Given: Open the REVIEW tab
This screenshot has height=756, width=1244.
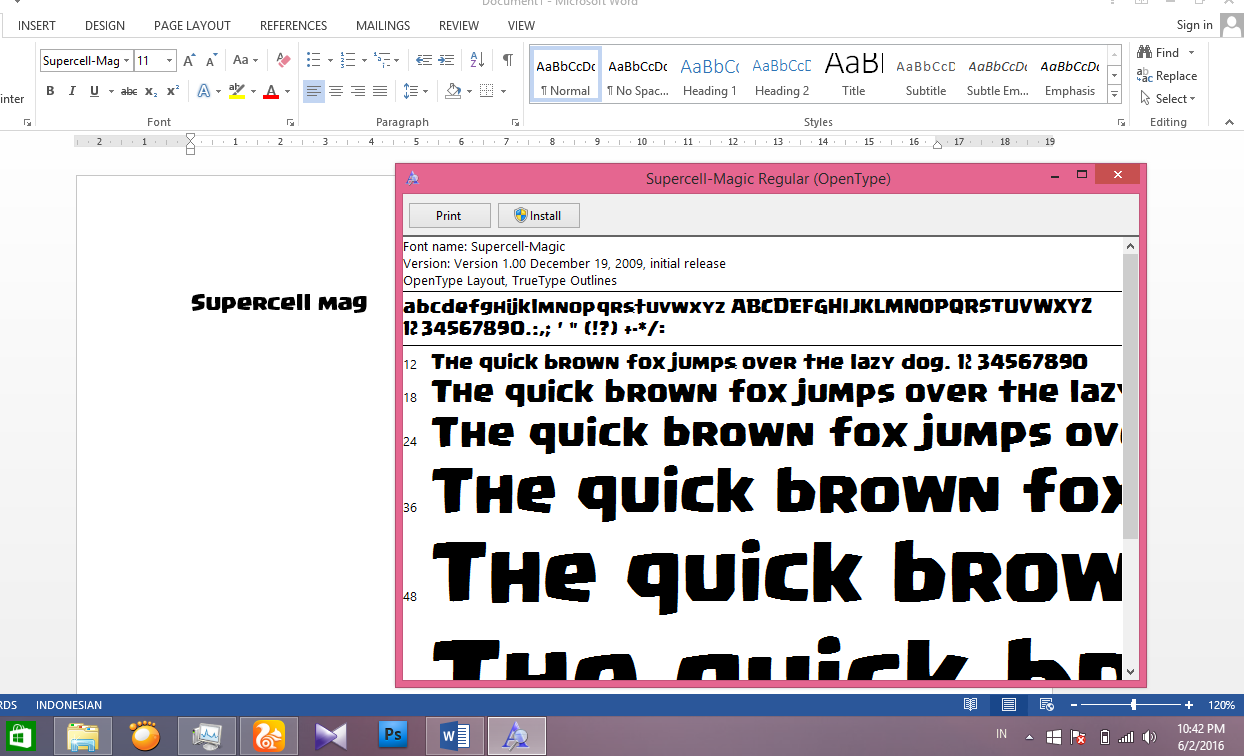Looking at the screenshot, I should tap(459, 25).
